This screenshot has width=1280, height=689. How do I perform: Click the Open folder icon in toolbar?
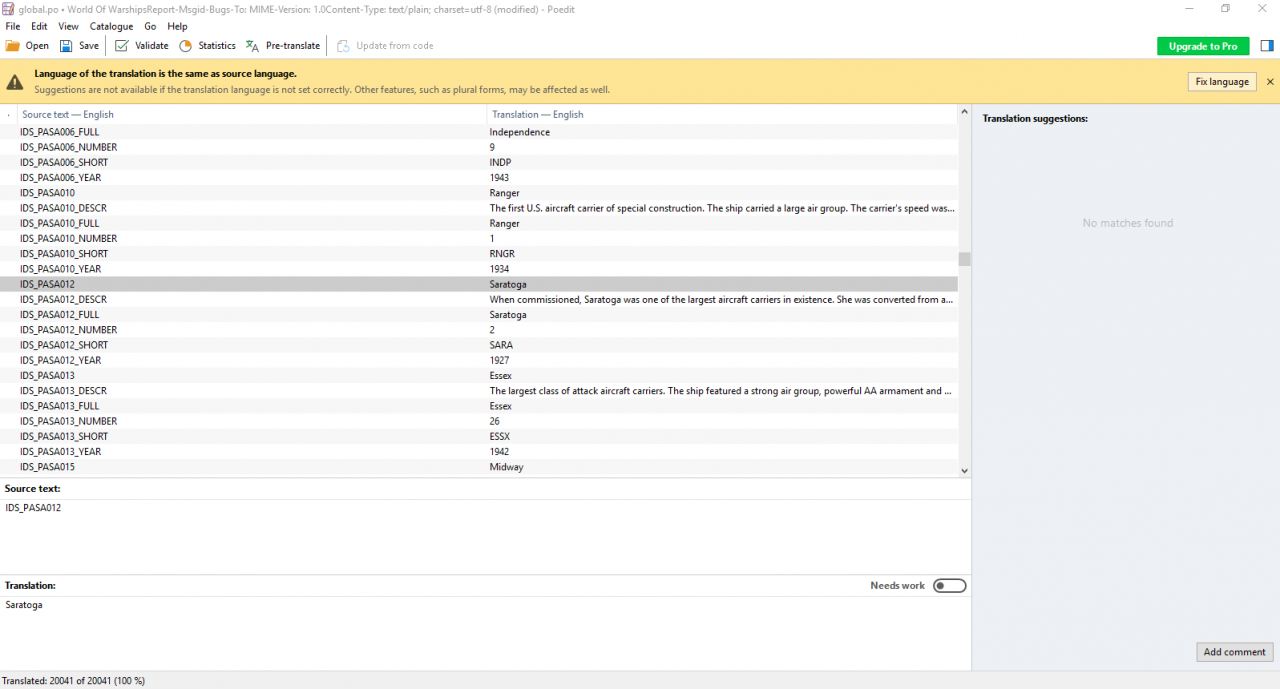tap(13, 46)
